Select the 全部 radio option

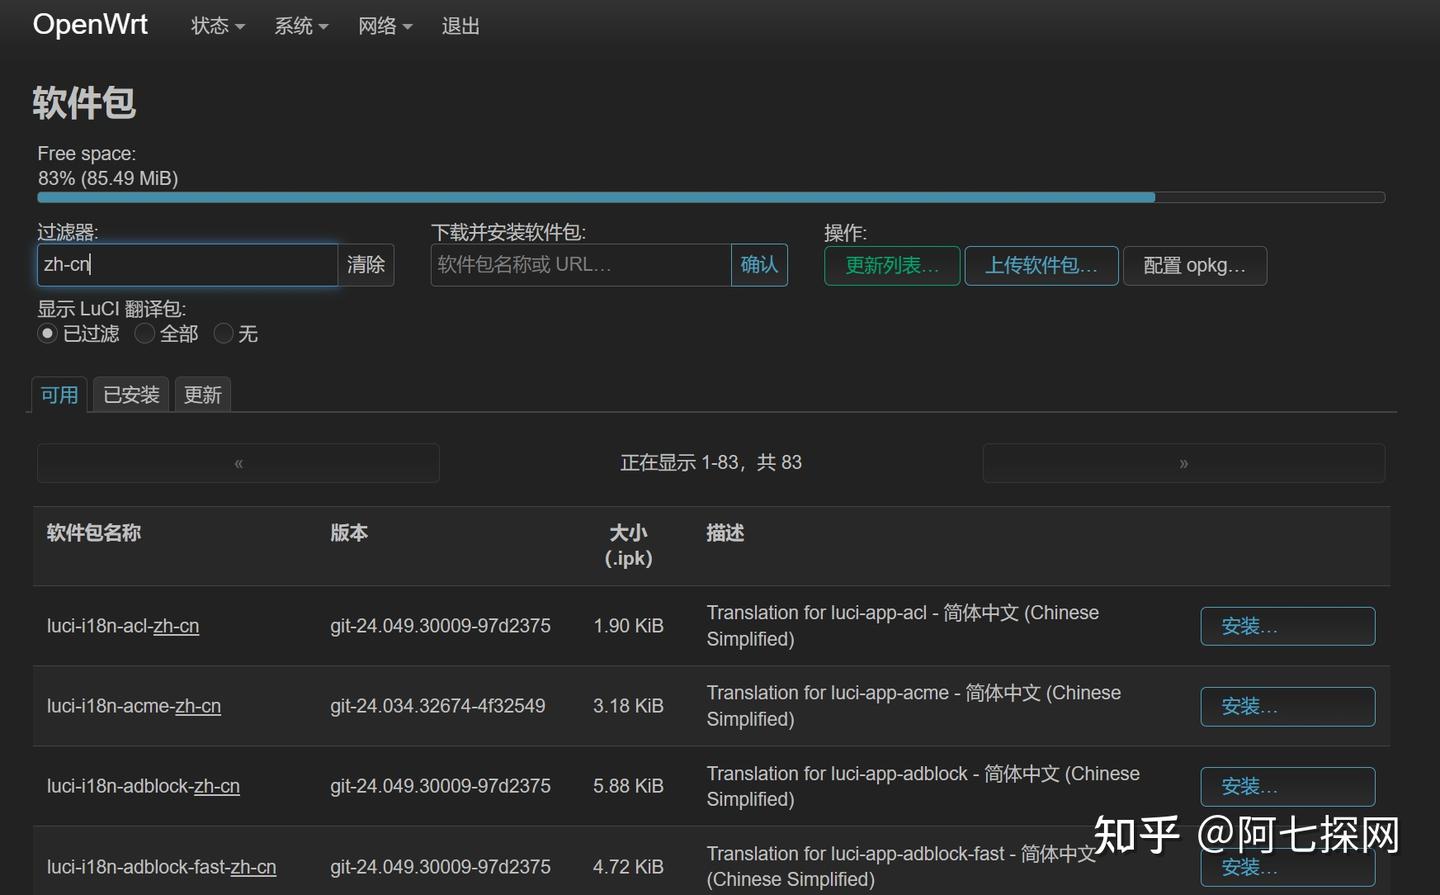coord(144,333)
